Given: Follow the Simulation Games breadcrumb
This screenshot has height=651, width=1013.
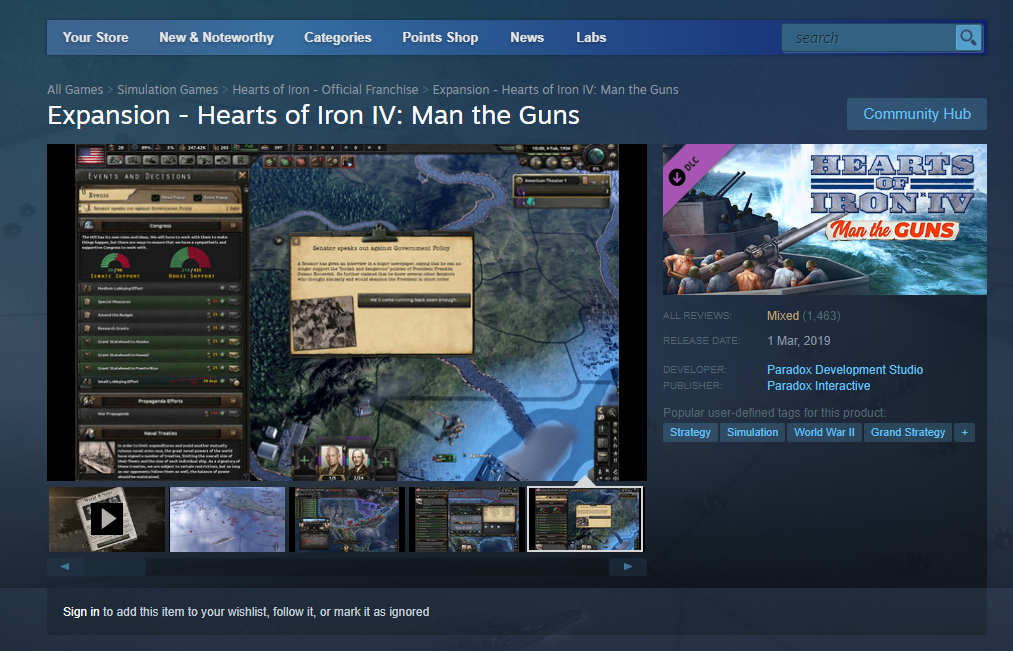Looking at the screenshot, I should pyautogui.click(x=167, y=90).
